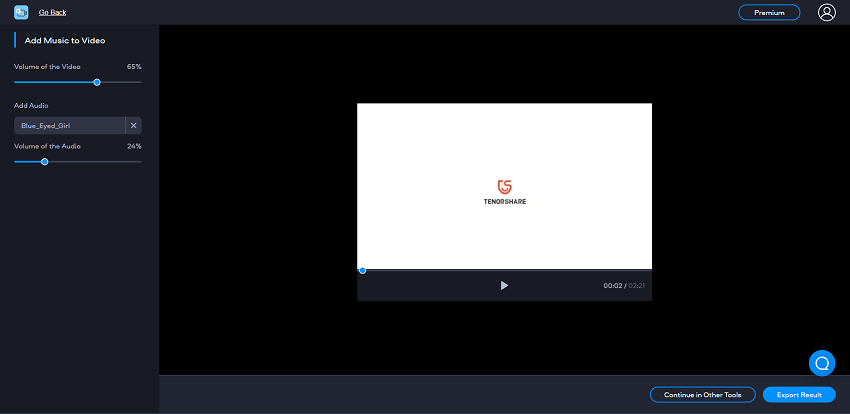
Task: Open the user profile account icon
Action: pyautogui.click(x=826, y=13)
